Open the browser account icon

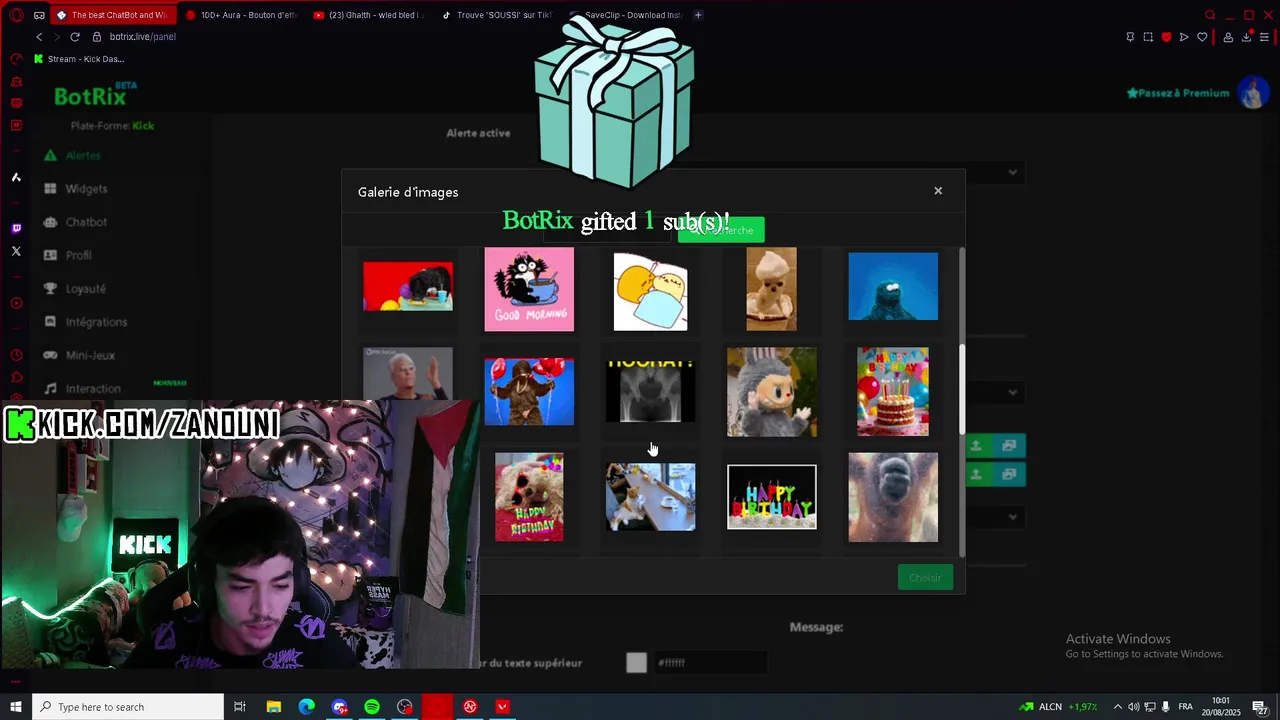[x=1228, y=37]
